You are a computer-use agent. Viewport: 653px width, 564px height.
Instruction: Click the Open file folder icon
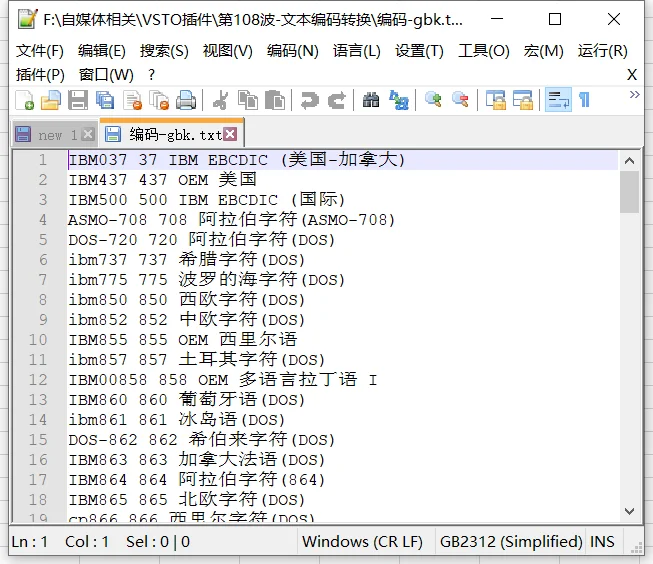pyautogui.click(x=51, y=100)
